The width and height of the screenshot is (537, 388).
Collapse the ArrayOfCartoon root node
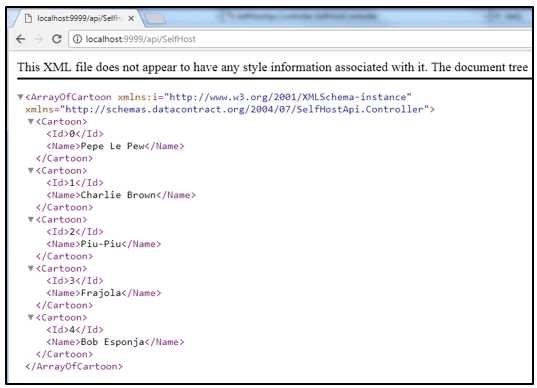coord(21,97)
